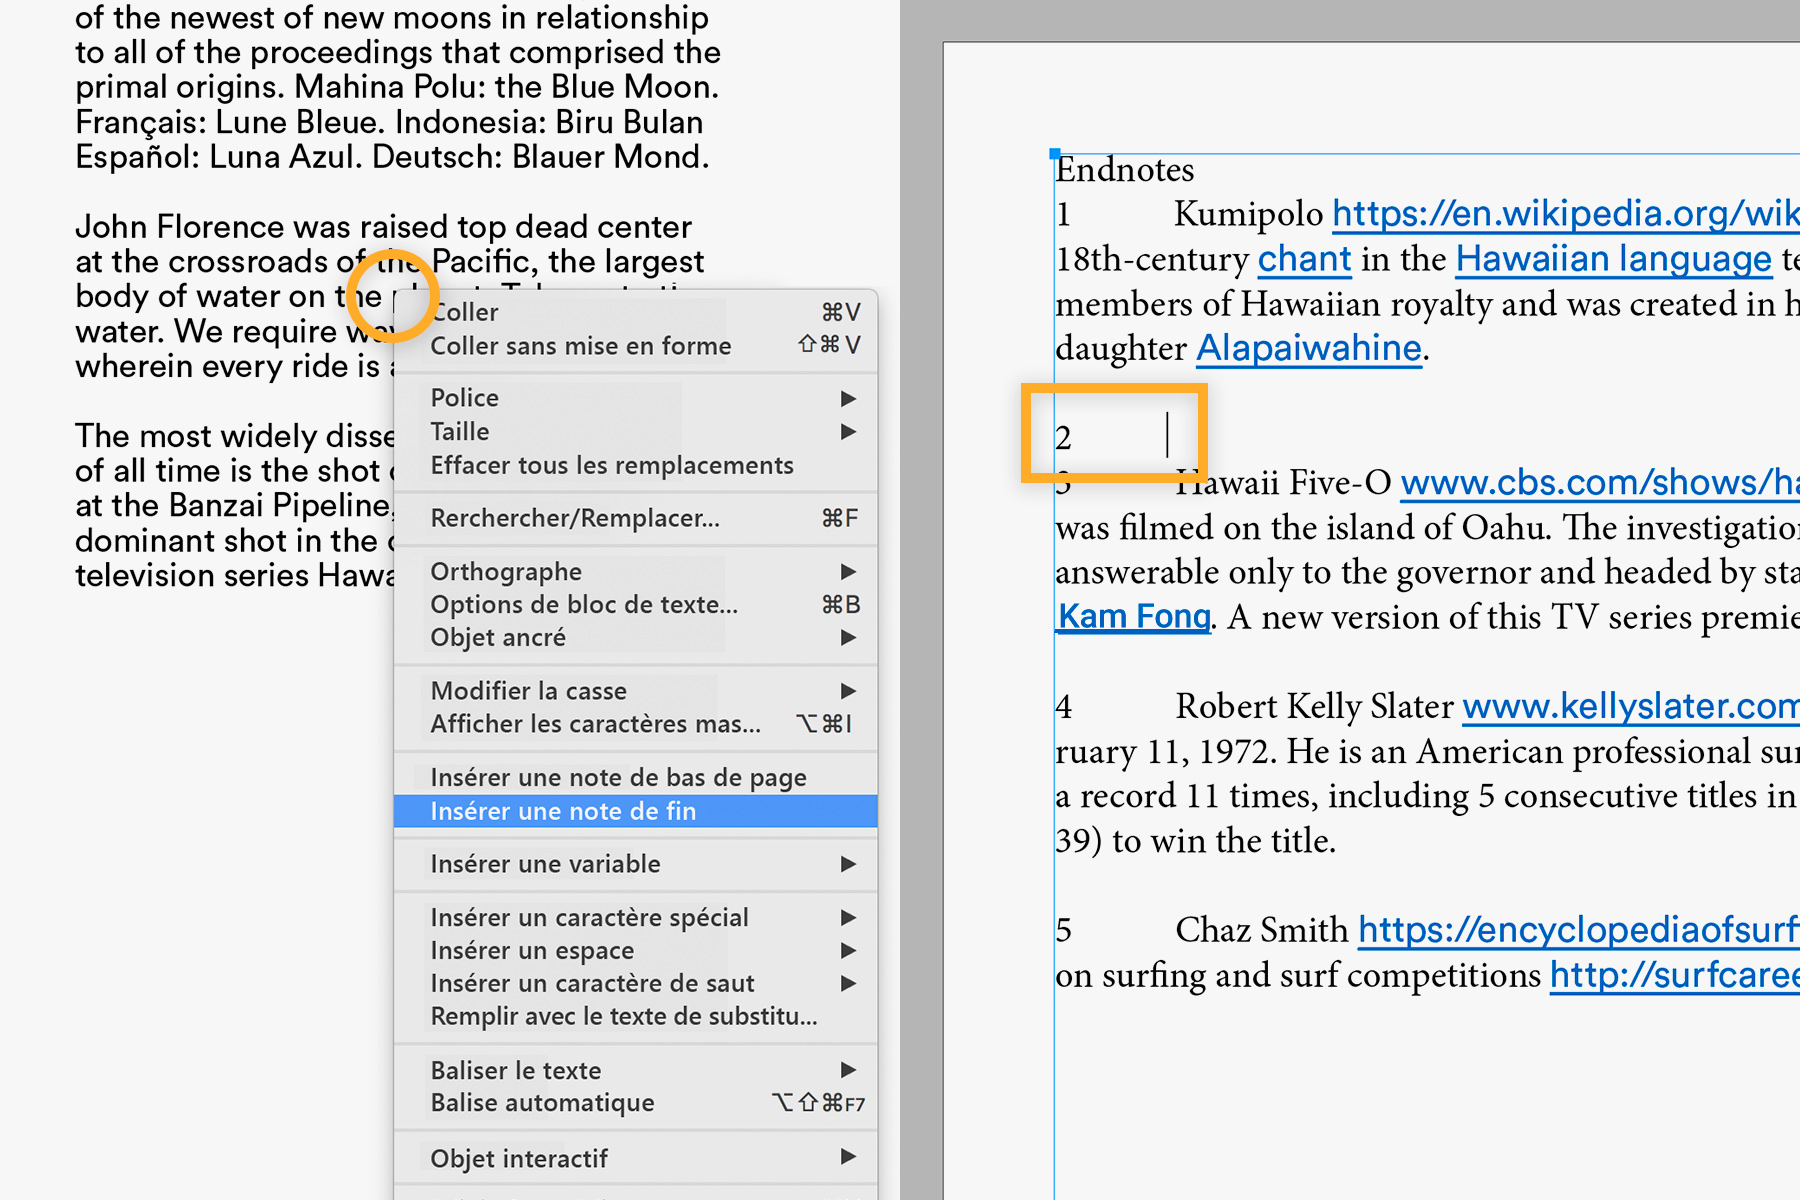Select Insérer une note de fin

tap(636, 811)
